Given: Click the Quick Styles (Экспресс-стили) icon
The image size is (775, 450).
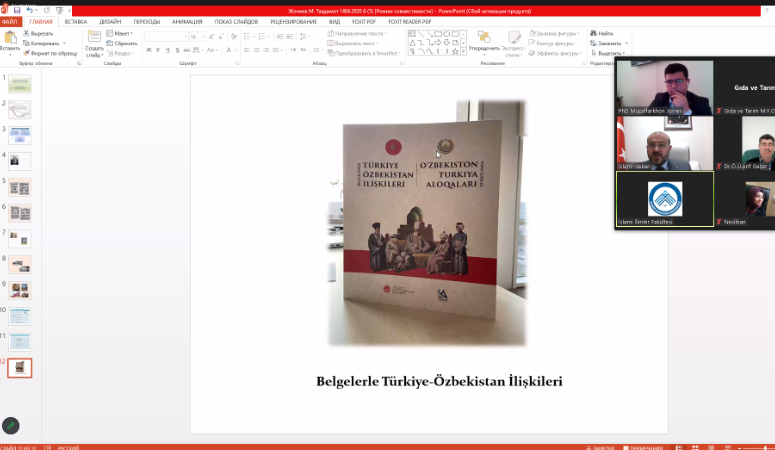Looking at the screenshot, I should pos(514,38).
